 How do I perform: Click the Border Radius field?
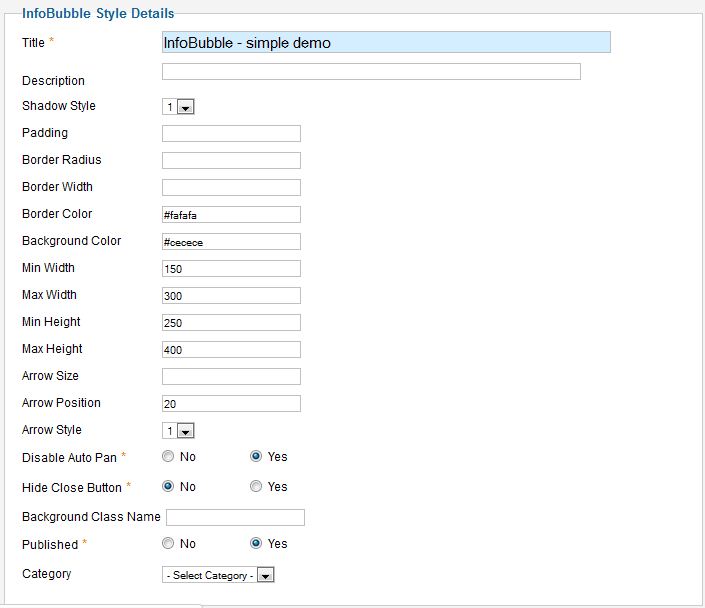tap(230, 160)
